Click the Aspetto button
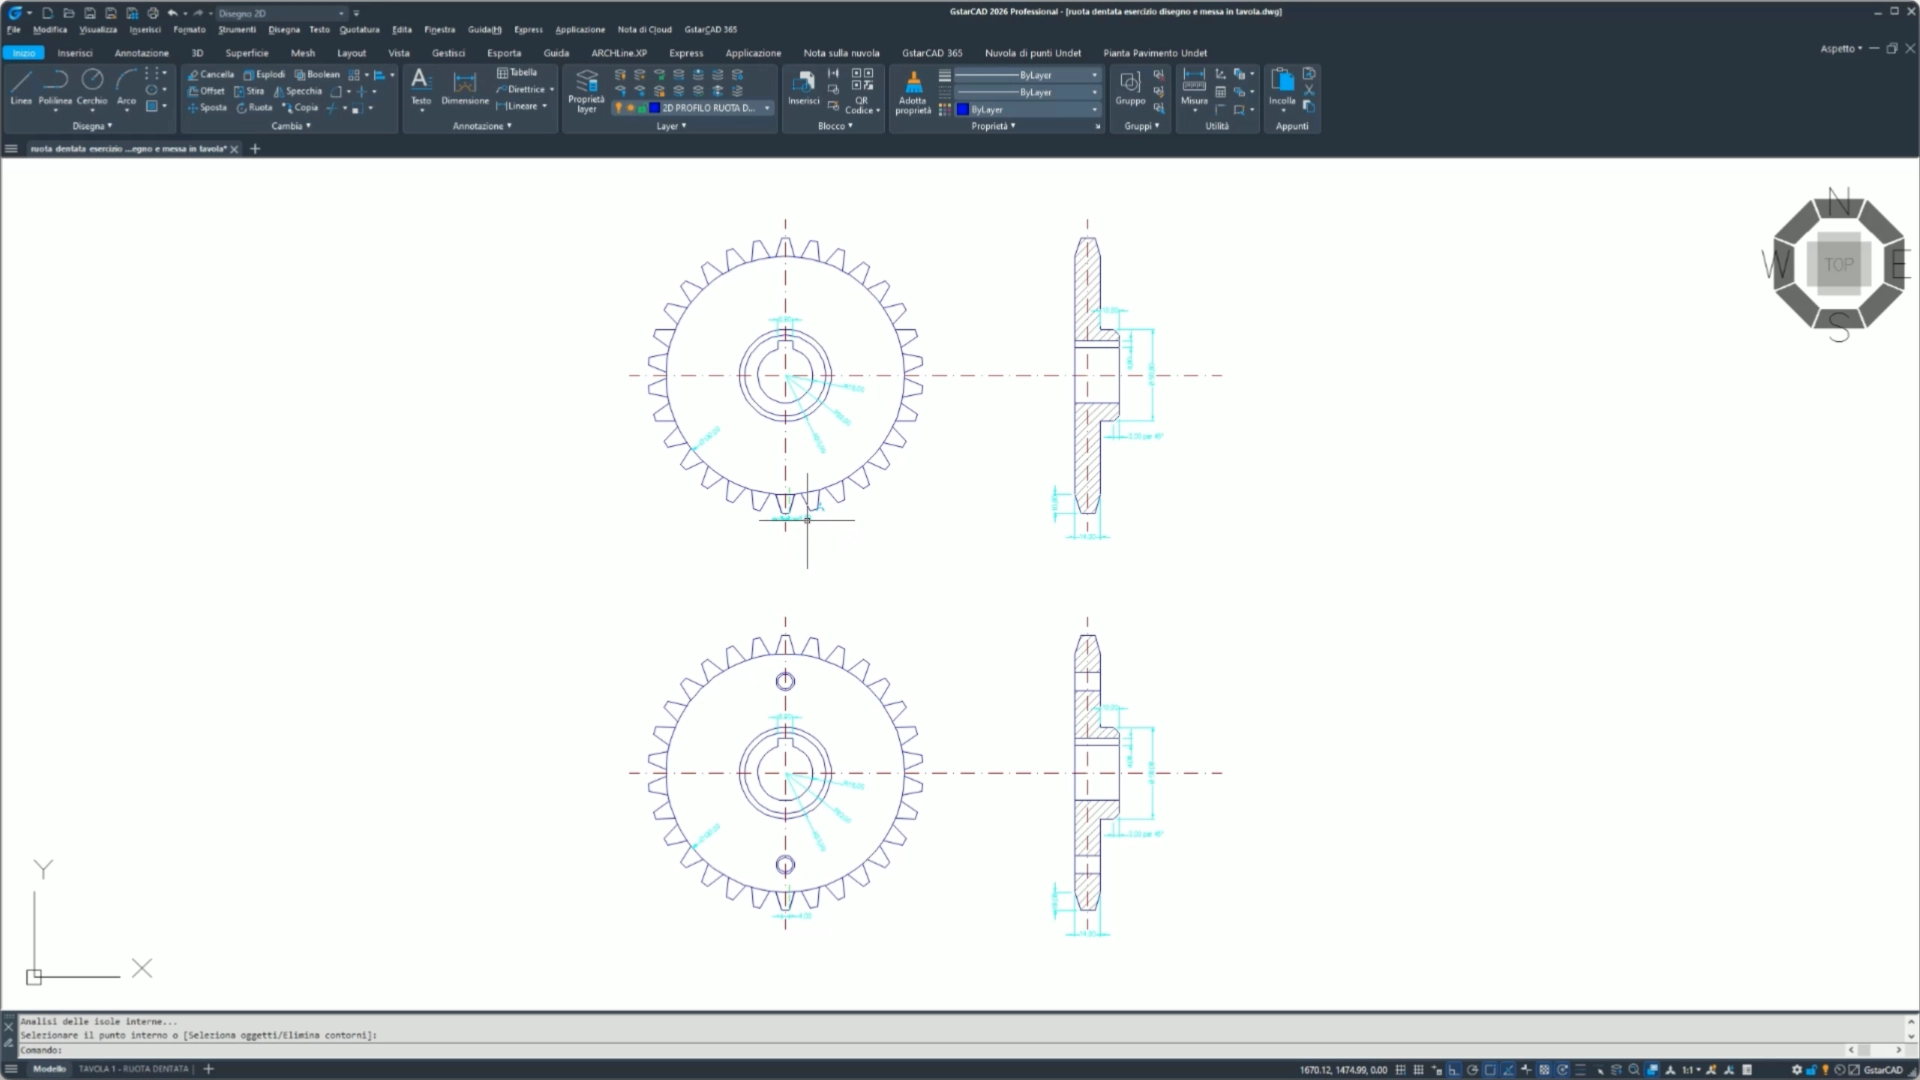 point(1841,48)
